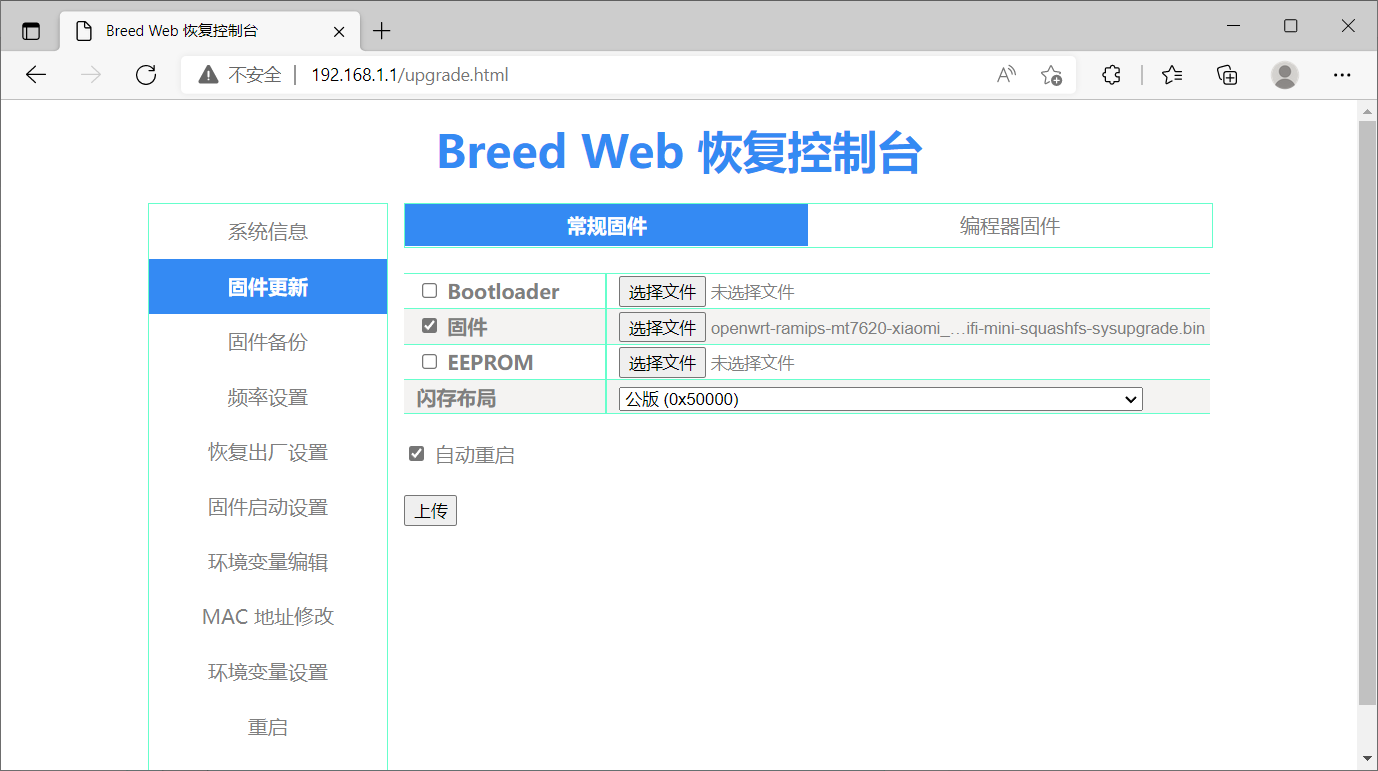
Task: Choose a file for EEPROM
Action: 662,362
